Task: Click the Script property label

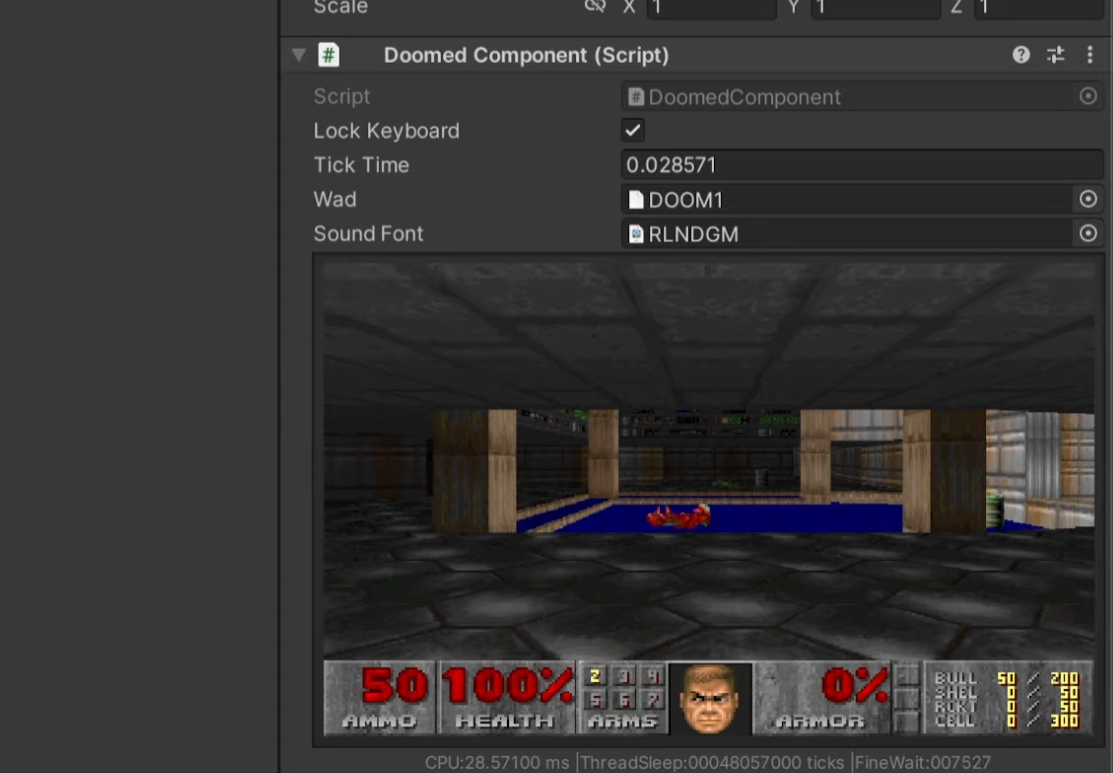Action: coord(341,97)
